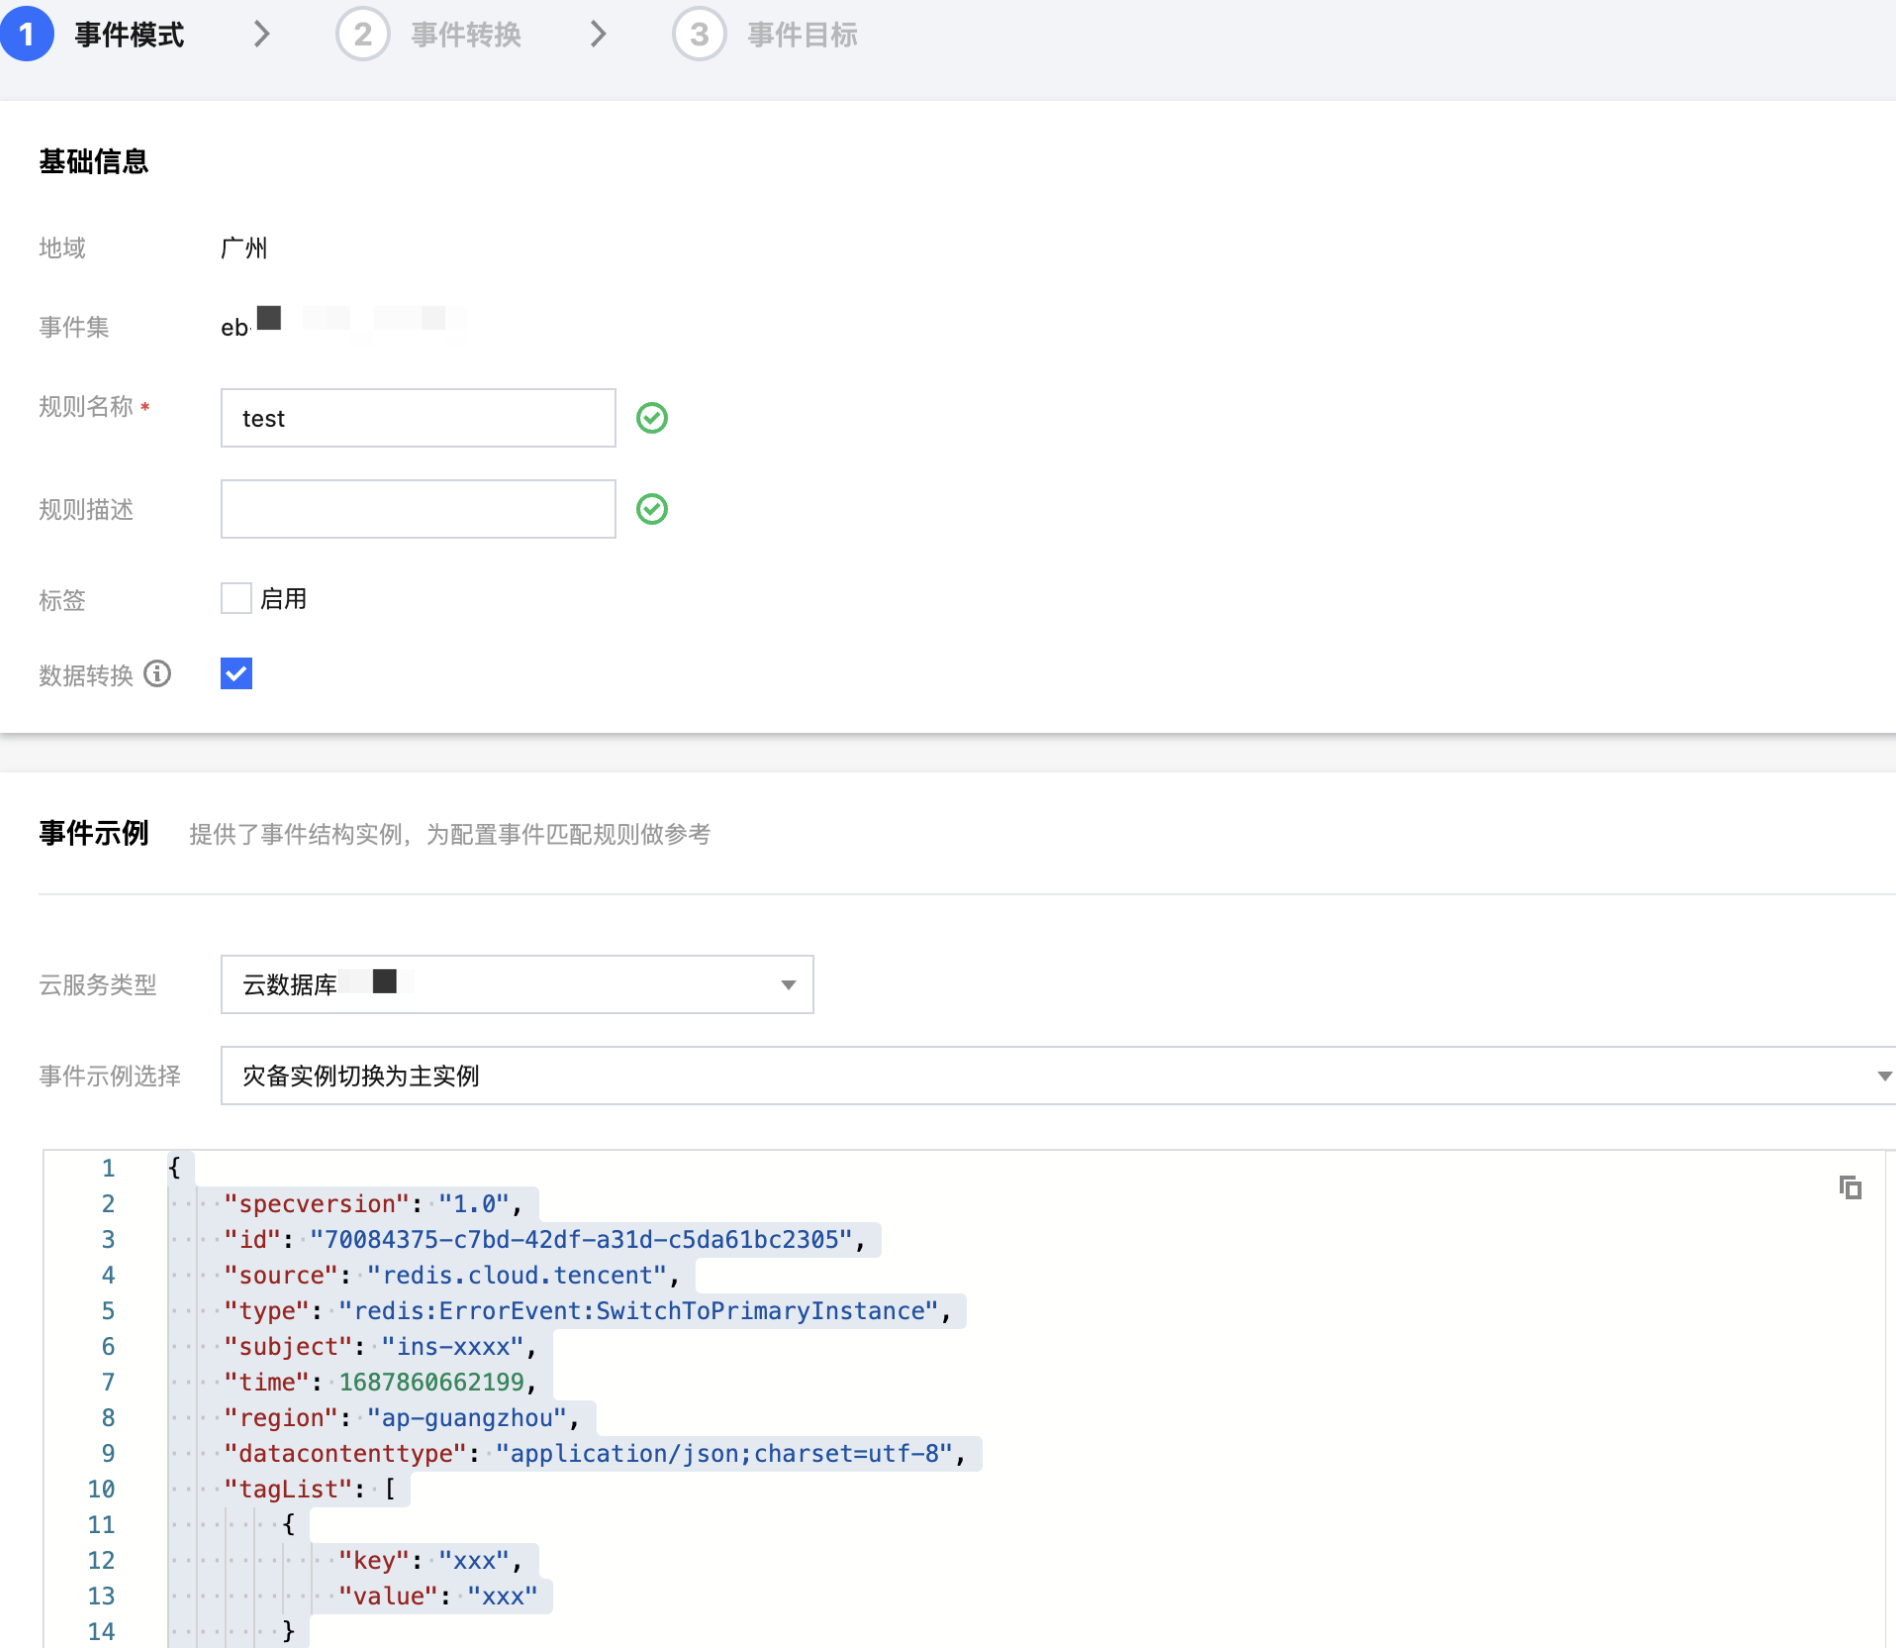Expand the 事件示例选择 dropdown
Image resolution: width=1896 pixels, height=1648 pixels.
tap(1055, 1076)
